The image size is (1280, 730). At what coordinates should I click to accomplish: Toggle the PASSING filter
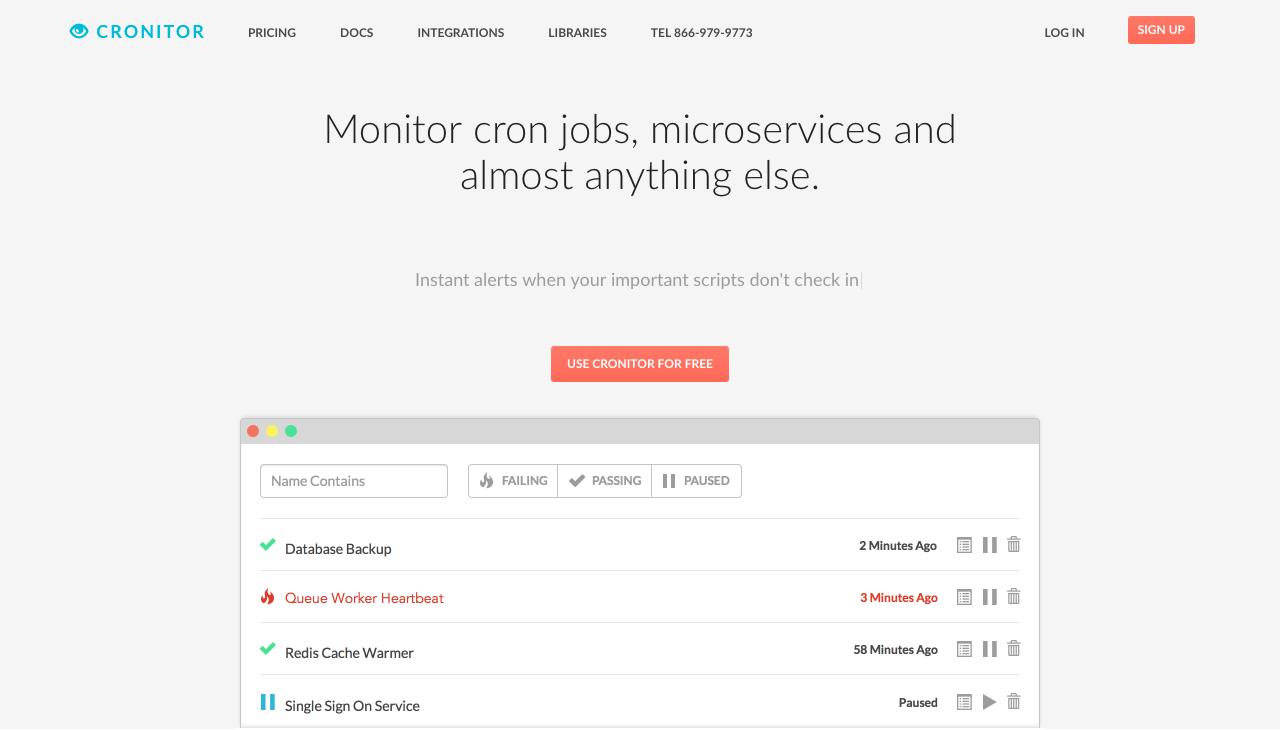[x=605, y=481]
